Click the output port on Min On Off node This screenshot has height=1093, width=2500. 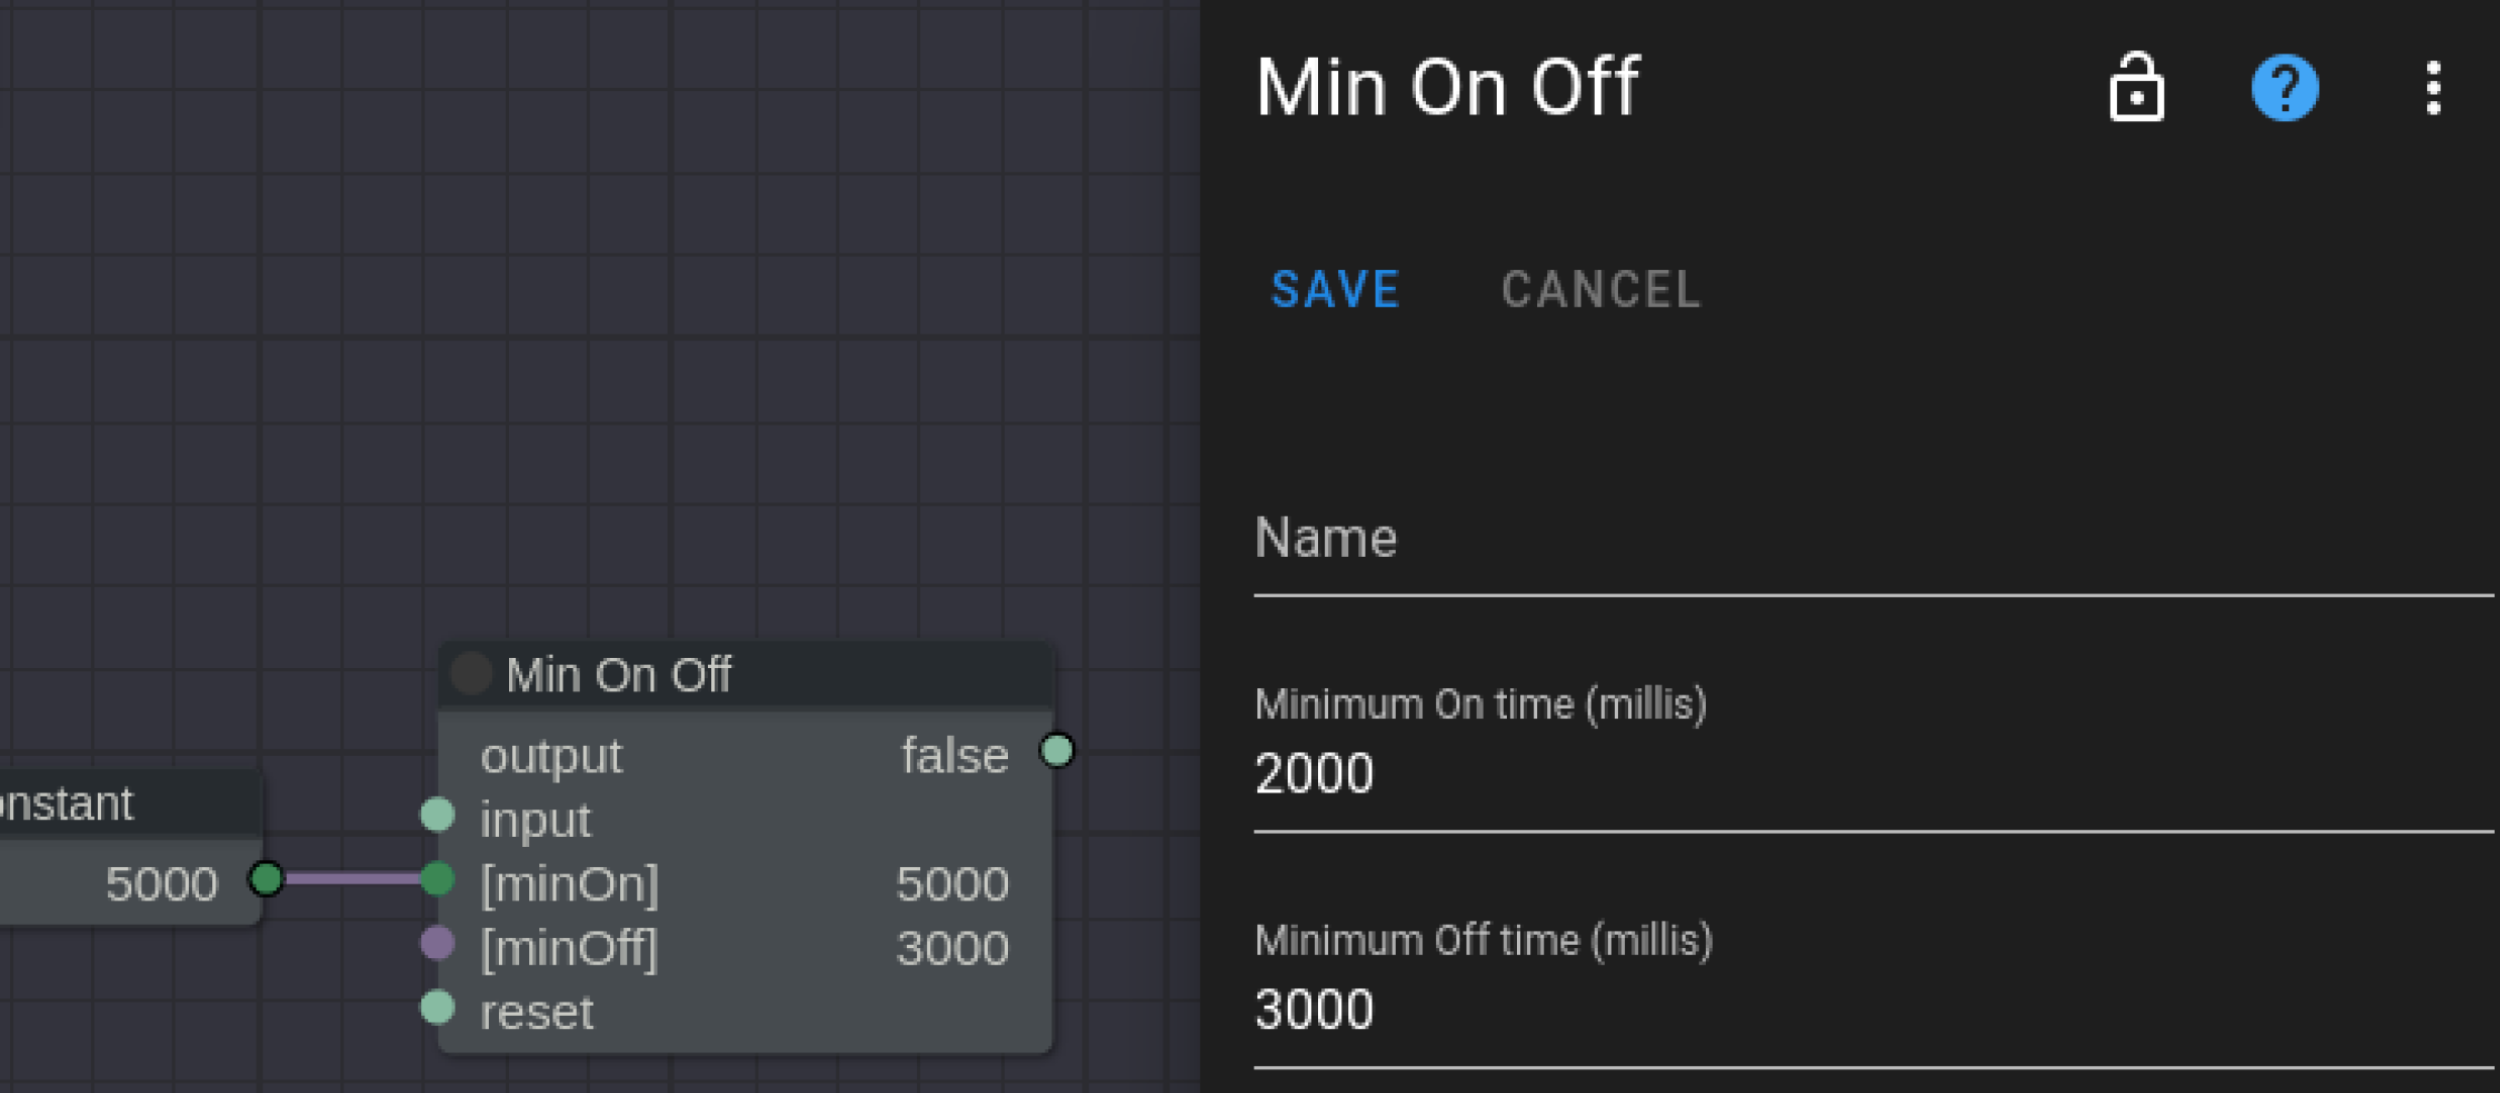(1057, 750)
